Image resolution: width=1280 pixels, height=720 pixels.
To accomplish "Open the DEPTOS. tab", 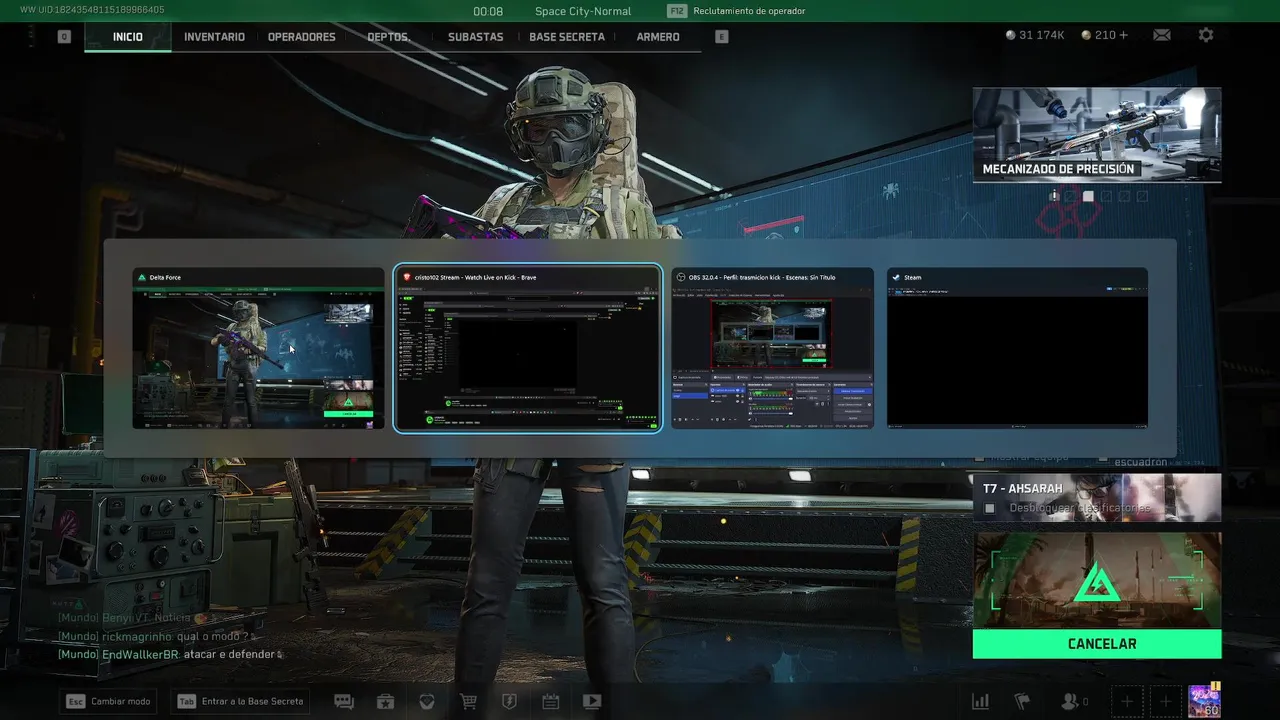I will click(x=389, y=37).
